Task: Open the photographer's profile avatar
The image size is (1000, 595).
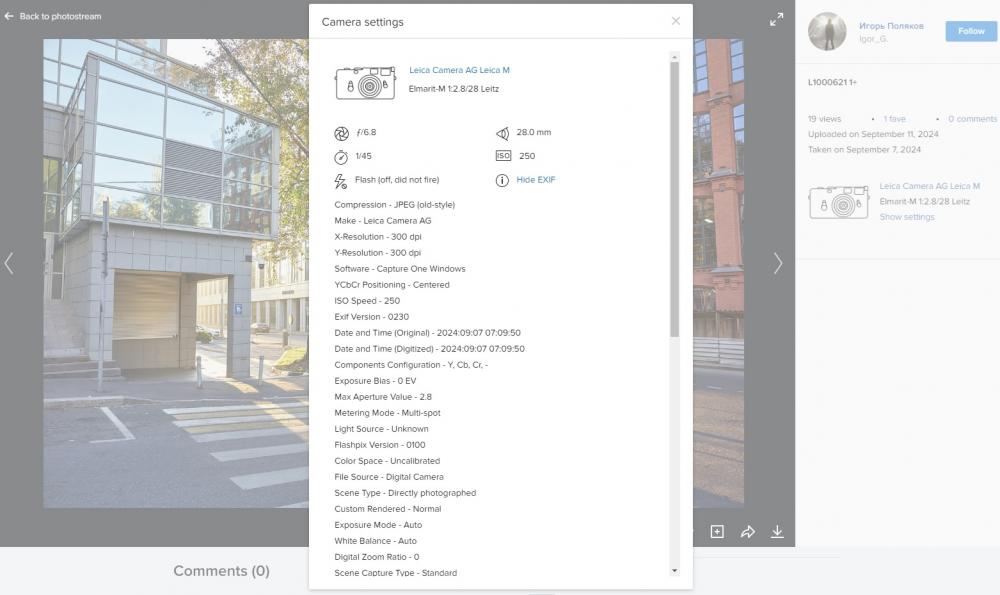Action: [827, 31]
